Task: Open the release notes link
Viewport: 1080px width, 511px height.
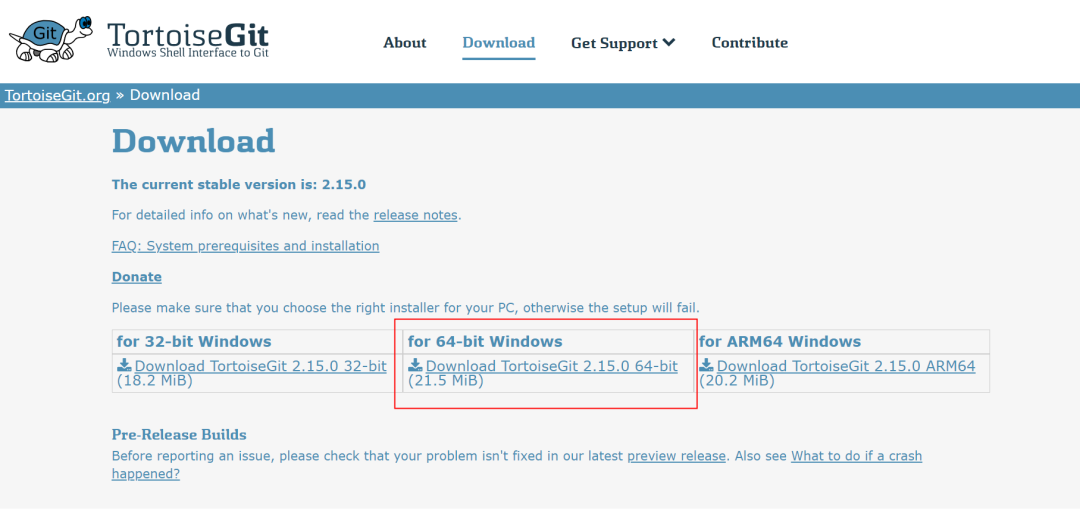Action: point(415,215)
